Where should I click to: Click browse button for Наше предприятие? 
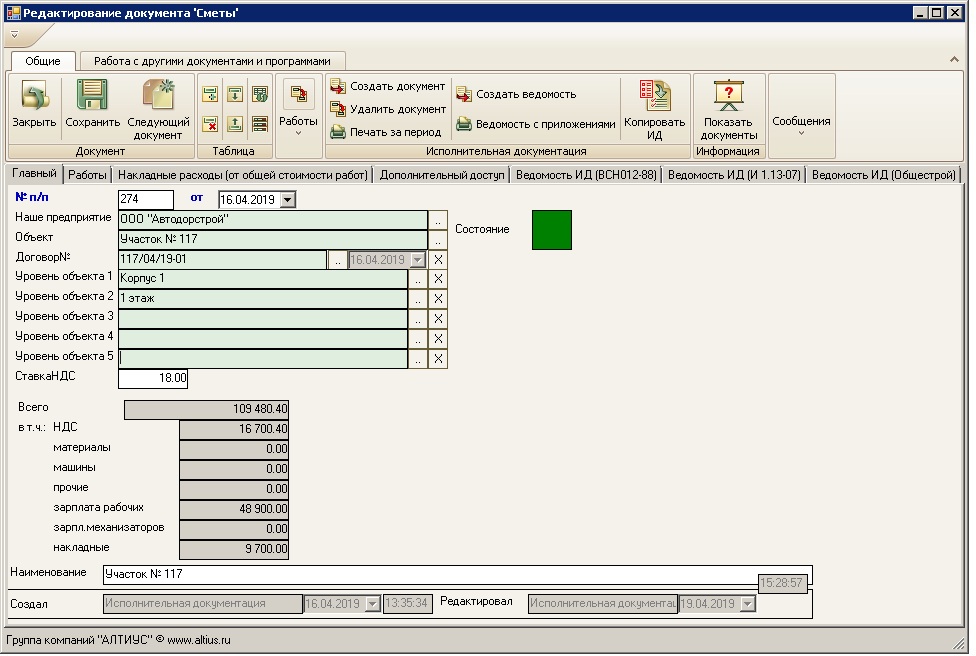[x=438, y=220]
